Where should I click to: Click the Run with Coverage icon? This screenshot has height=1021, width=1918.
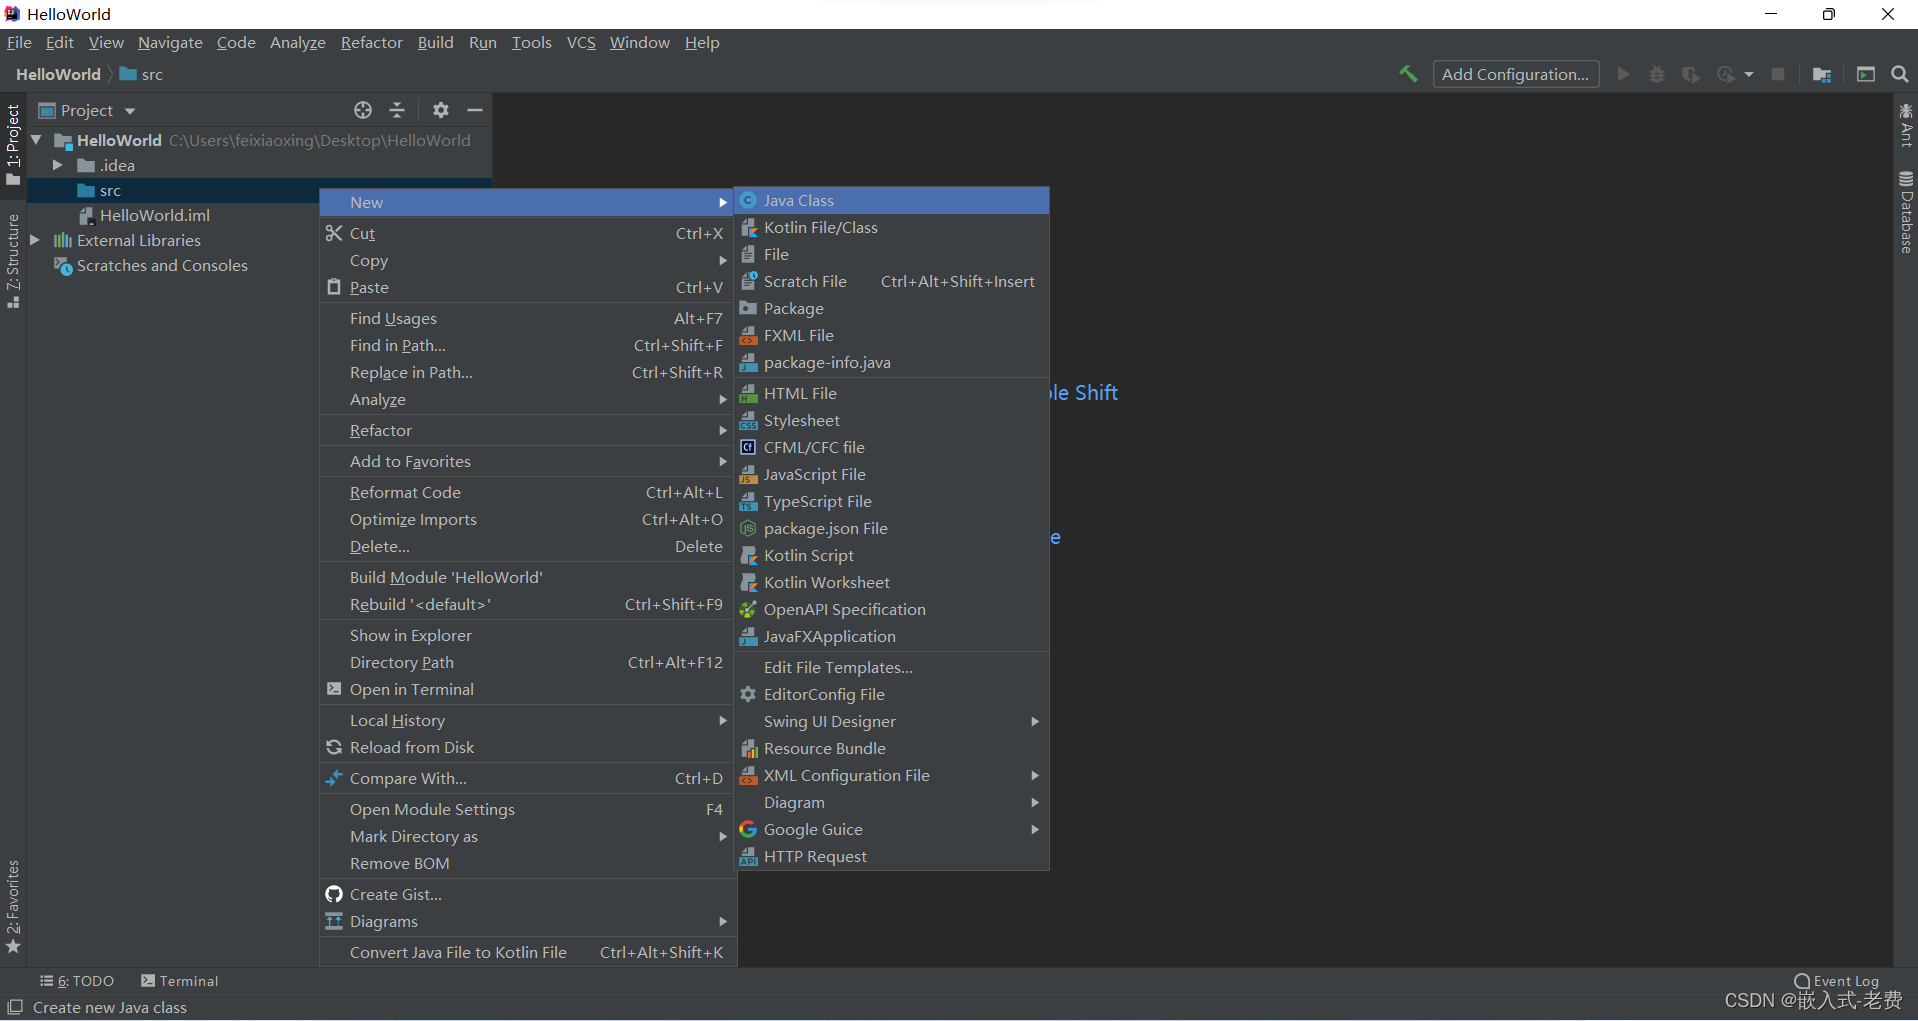point(1691,74)
